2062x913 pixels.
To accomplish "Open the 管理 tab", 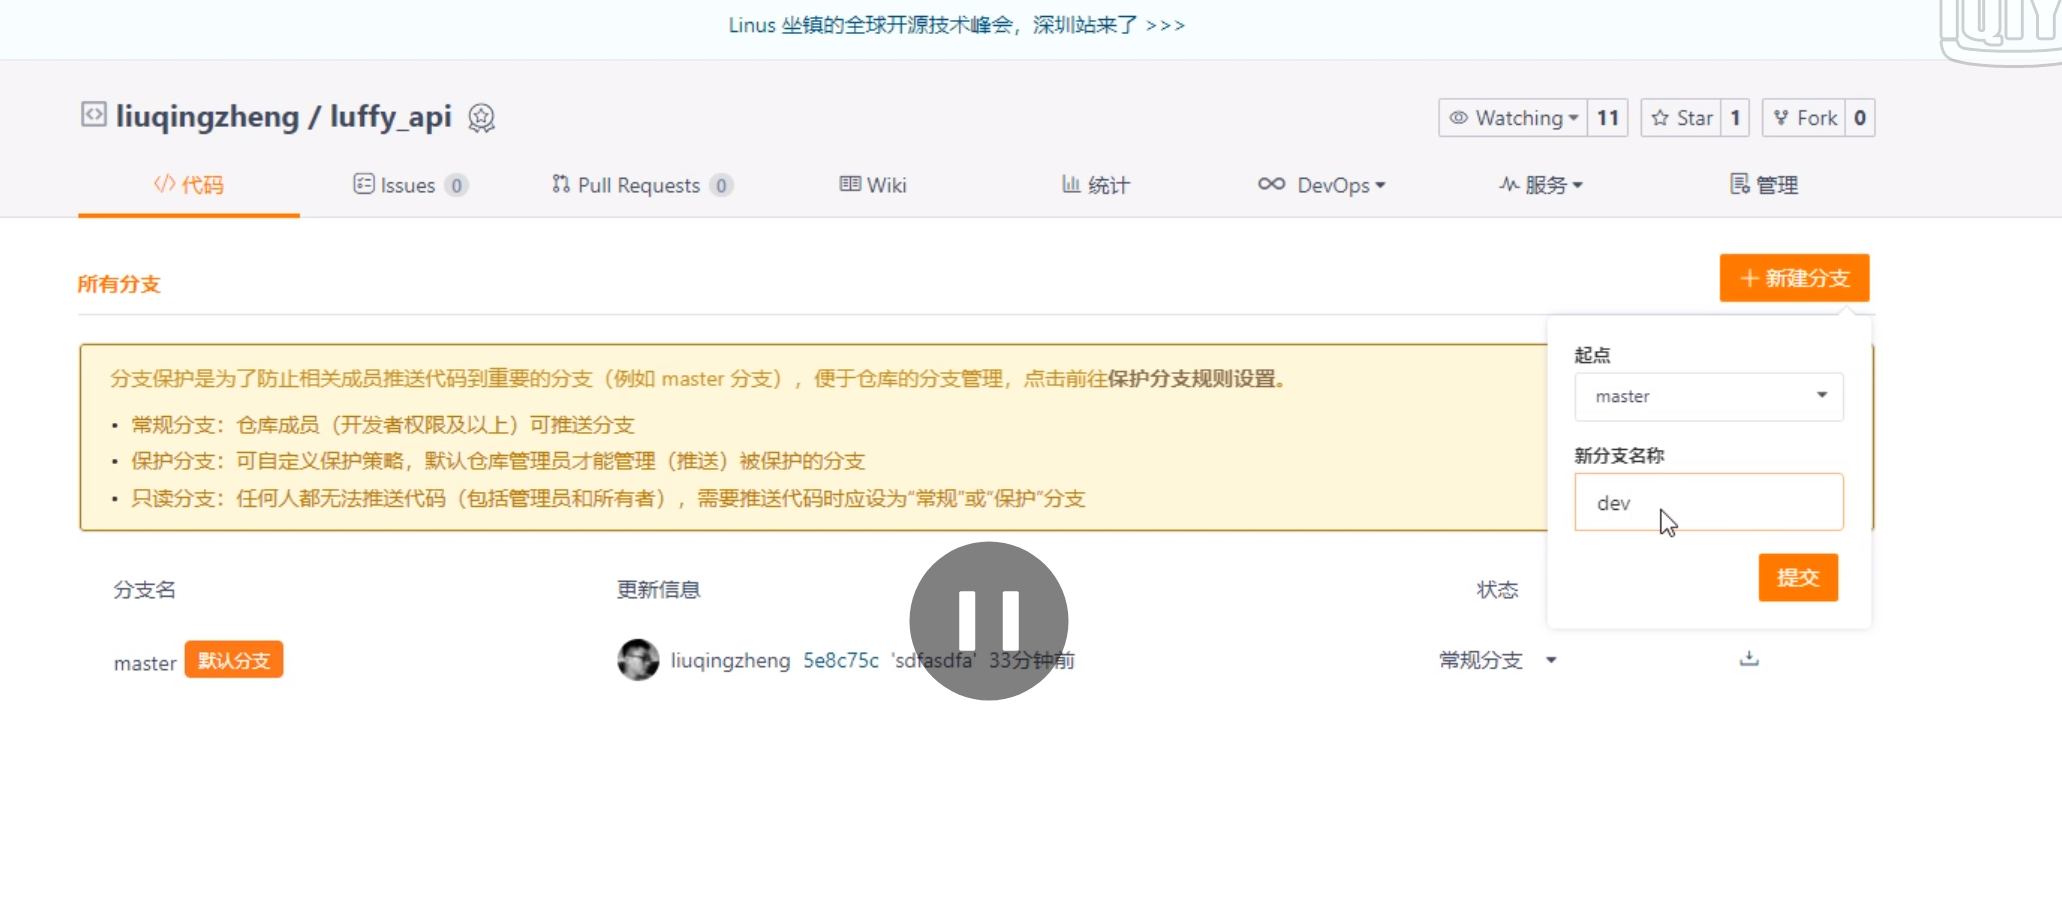I will [x=1764, y=185].
